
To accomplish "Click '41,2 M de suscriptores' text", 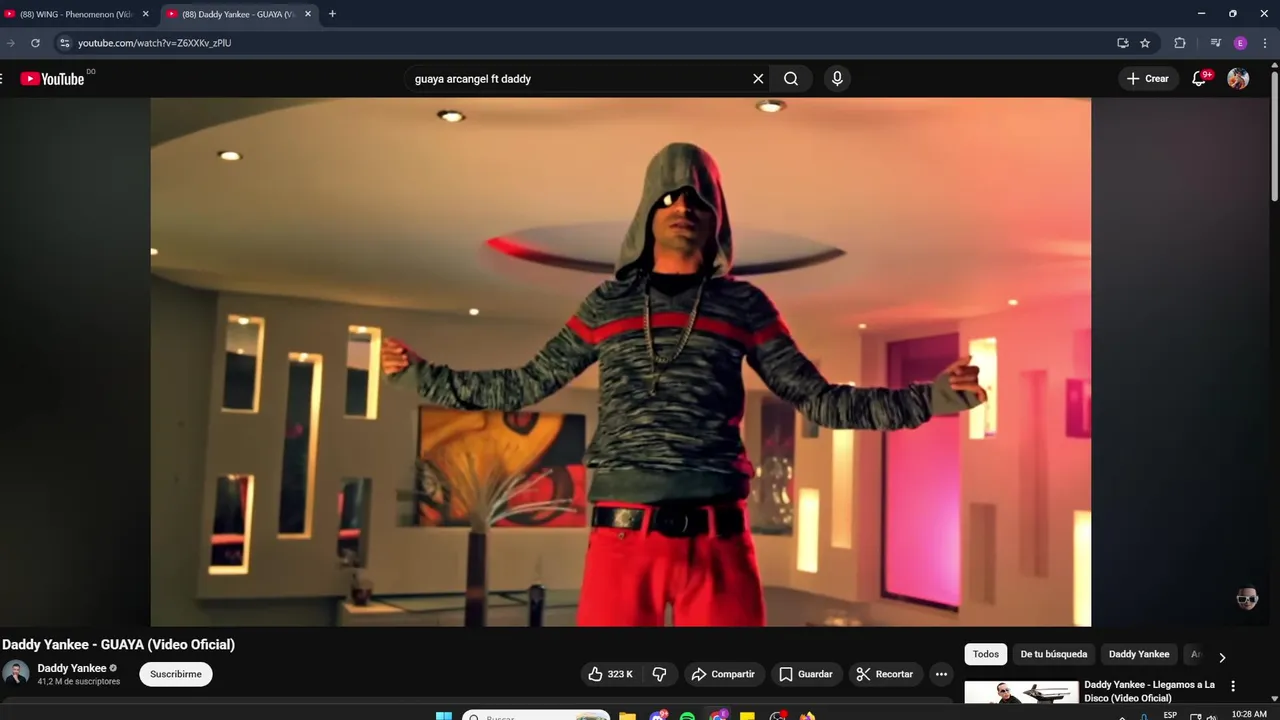I will point(79,682).
